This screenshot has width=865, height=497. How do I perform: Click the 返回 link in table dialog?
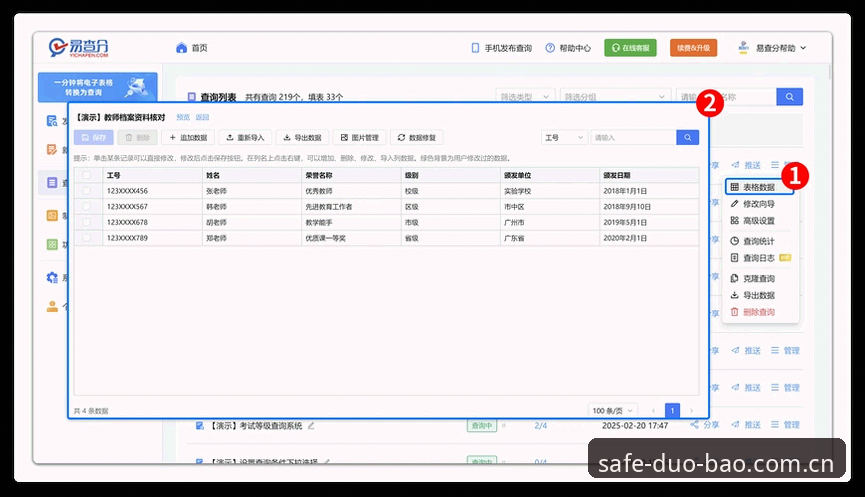point(202,117)
